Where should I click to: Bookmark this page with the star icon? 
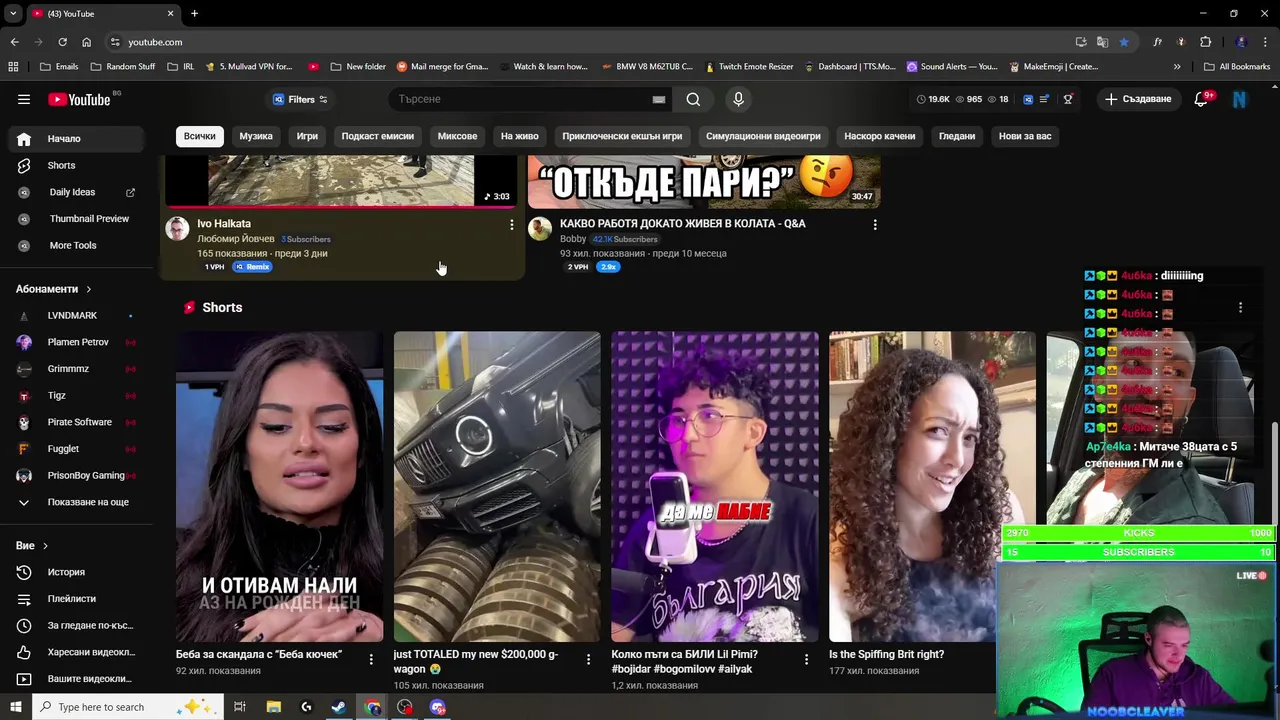(1124, 42)
